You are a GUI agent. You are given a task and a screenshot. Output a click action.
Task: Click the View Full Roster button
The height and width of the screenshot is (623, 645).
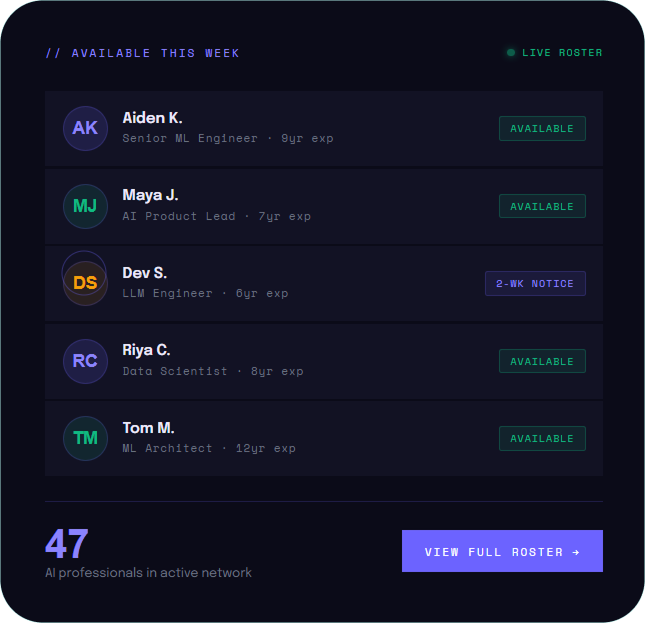coord(502,551)
